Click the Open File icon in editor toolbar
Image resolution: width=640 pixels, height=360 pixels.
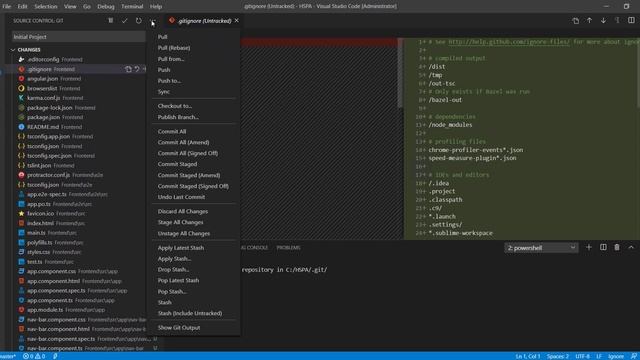point(576,20)
